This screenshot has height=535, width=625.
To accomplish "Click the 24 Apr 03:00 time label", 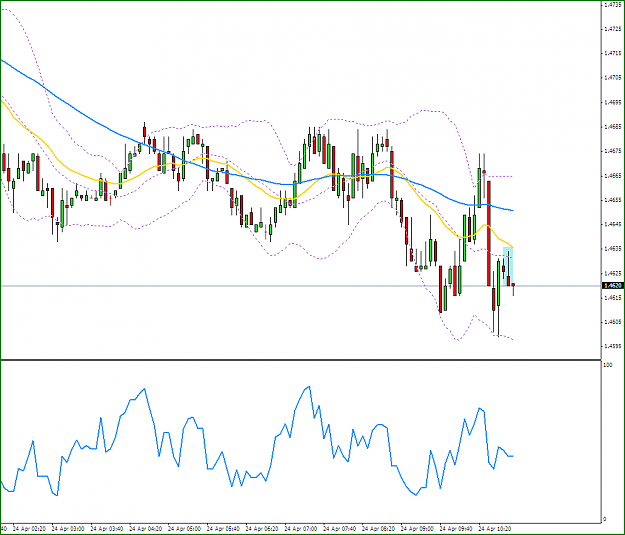I will [x=68, y=529].
